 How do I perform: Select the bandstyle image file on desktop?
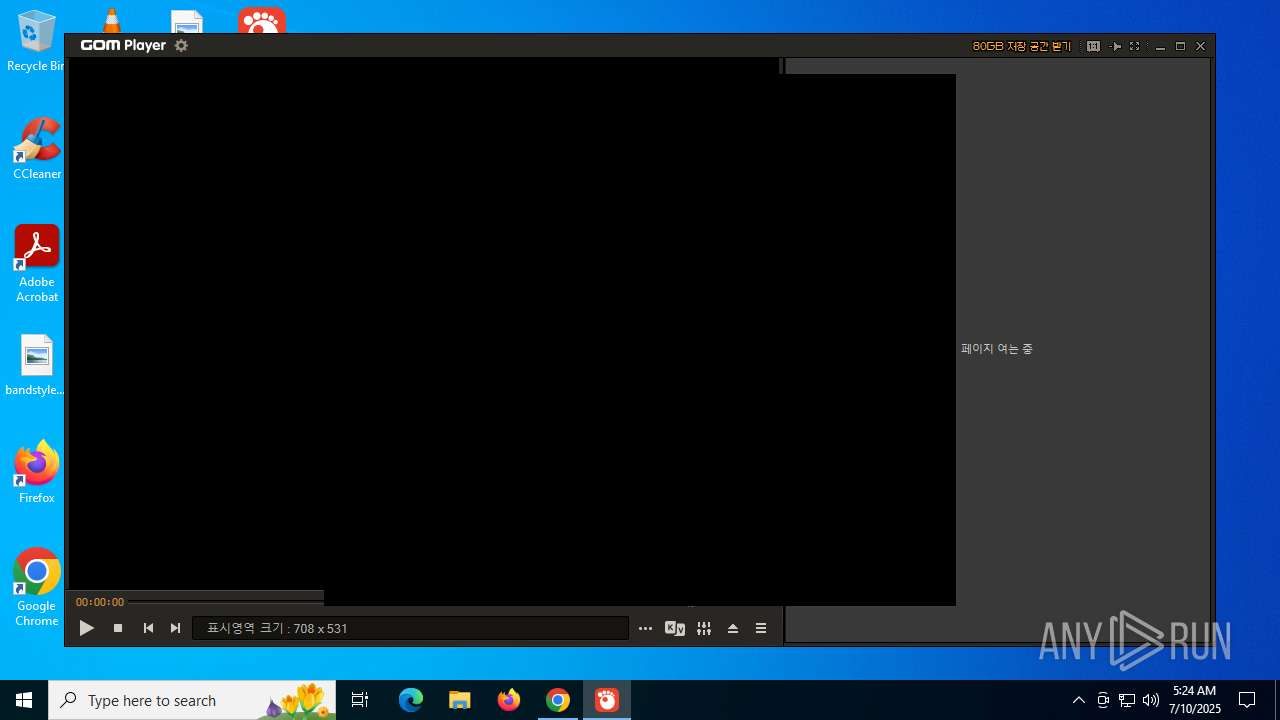pyautogui.click(x=36, y=366)
